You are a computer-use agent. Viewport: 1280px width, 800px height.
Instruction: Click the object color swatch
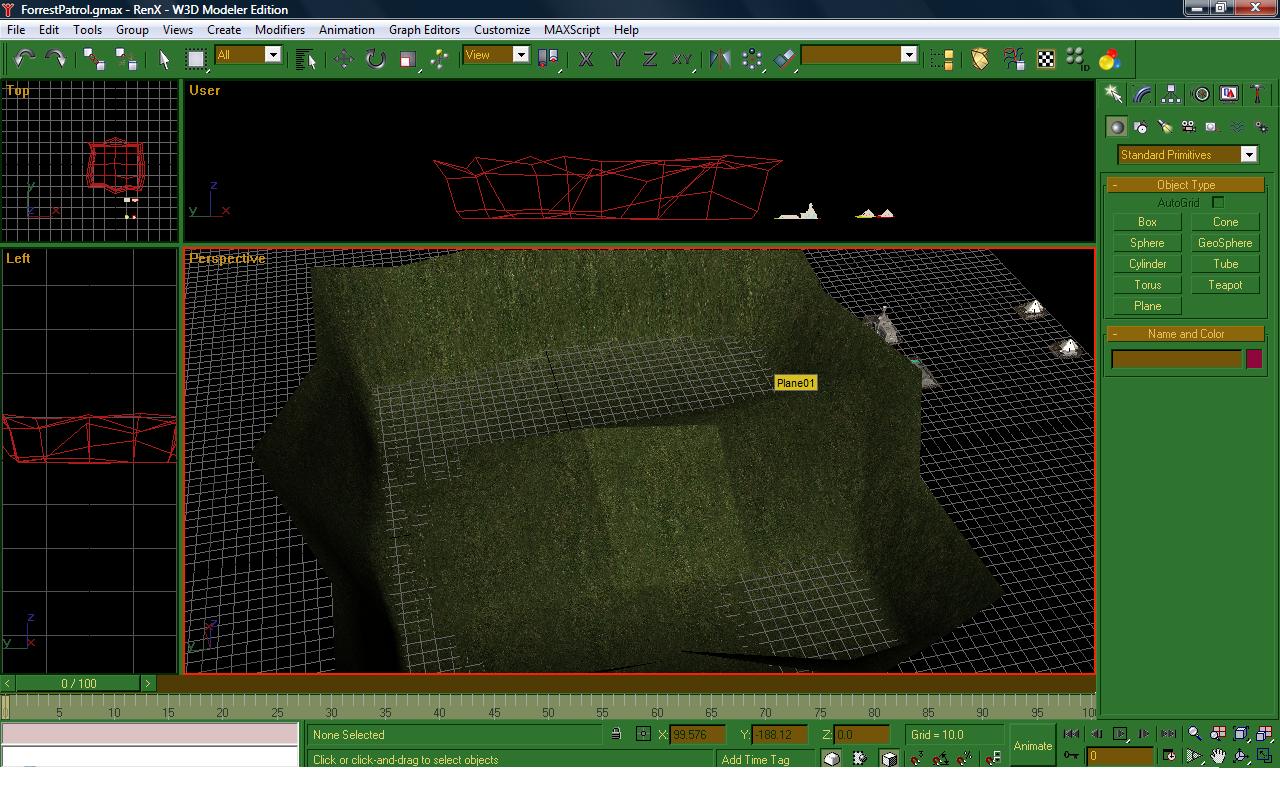pyautogui.click(x=1254, y=359)
